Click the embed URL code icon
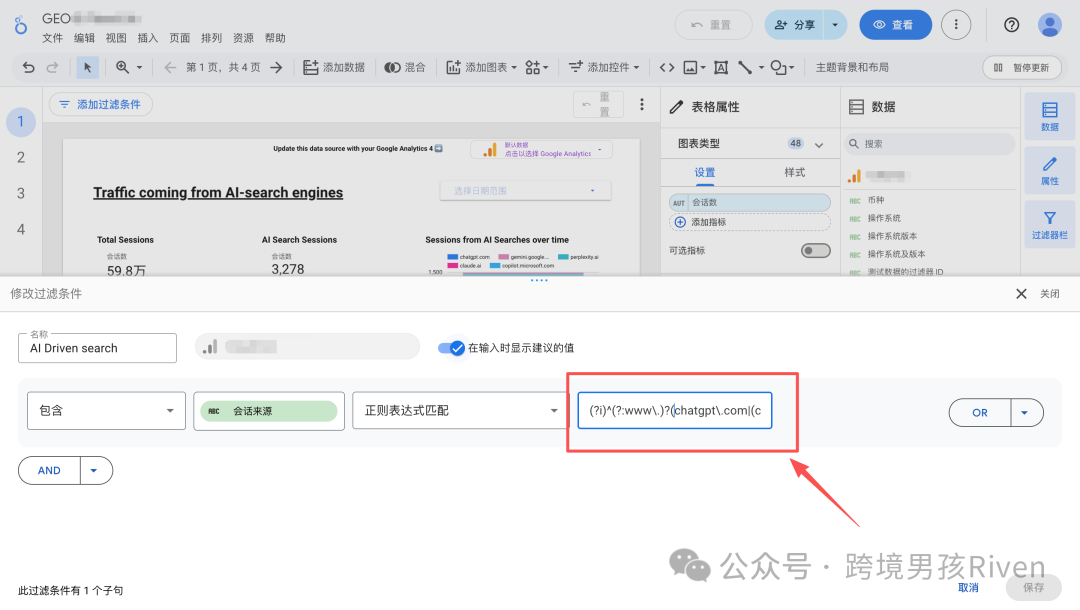 (667, 67)
